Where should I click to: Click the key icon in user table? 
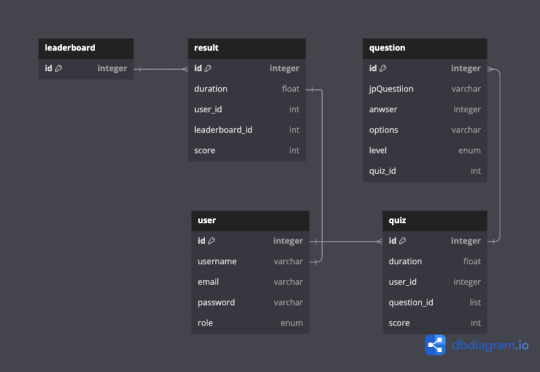click(211, 241)
